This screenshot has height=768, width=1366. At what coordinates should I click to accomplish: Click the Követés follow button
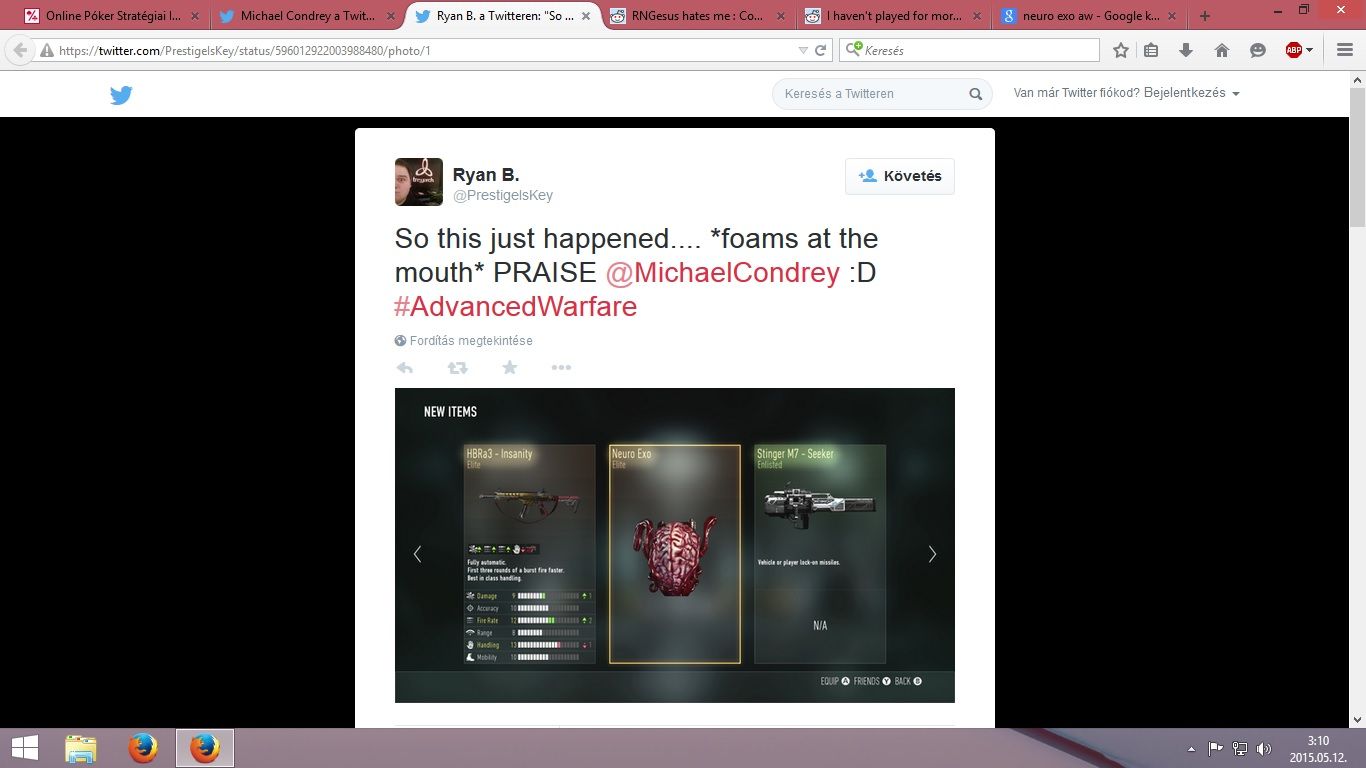pyautogui.click(x=900, y=176)
